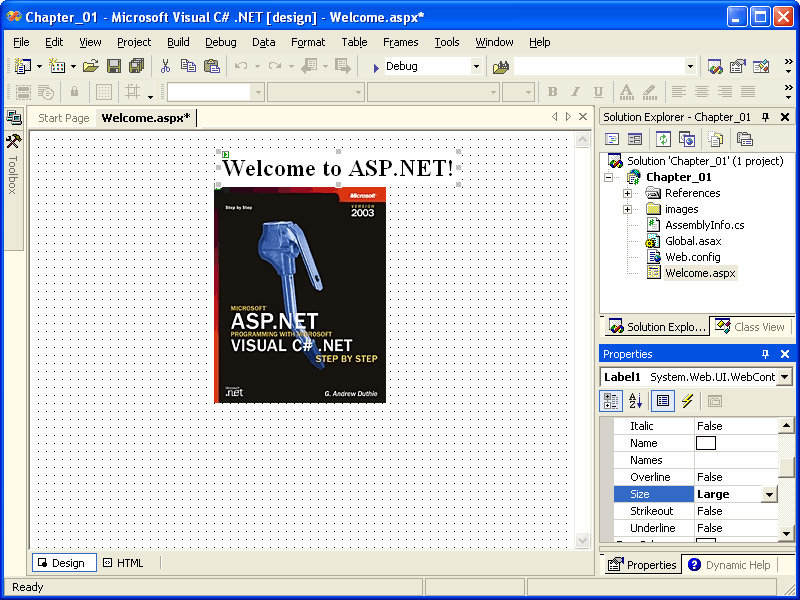Click the Refresh icon in Solution Explorer
This screenshot has height=600, width=800.
(x=662, y=139)
